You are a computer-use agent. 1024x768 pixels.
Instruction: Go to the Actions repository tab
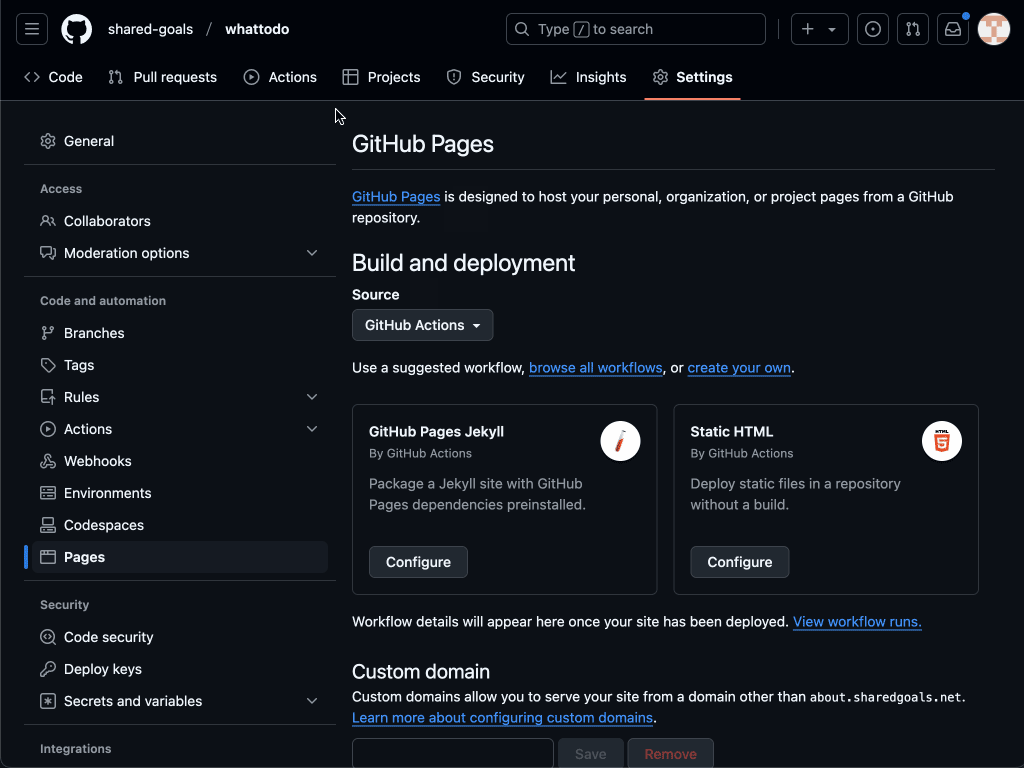(x=280, y=77)
